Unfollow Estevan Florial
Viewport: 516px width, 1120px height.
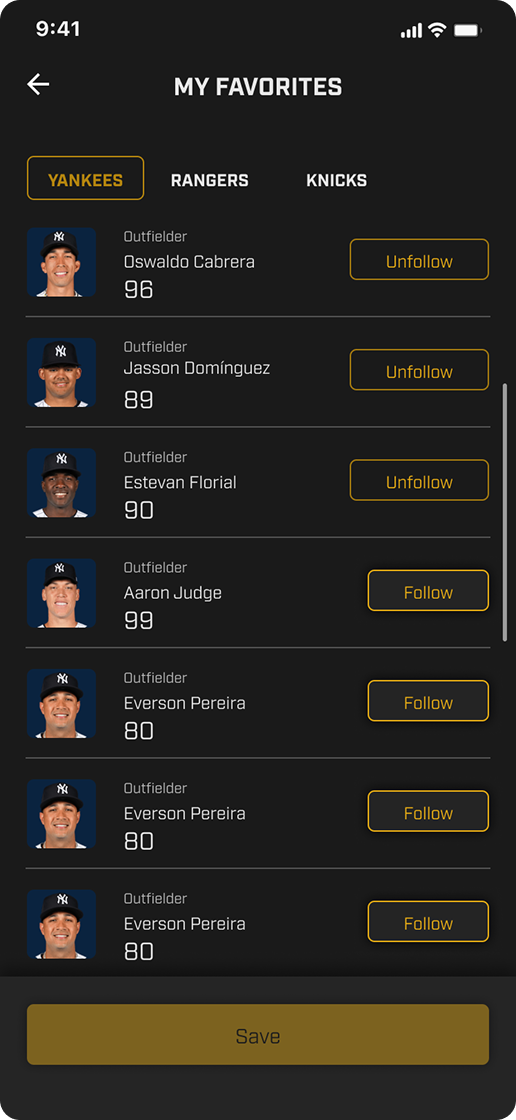click(x=420, y=480)
